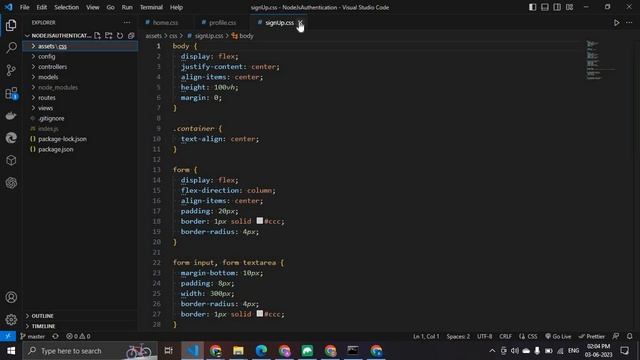The height and width of the screenshot is (360, 640).
Task: Click #ccc color swatch on line 18
Action: tap(260, 221)
